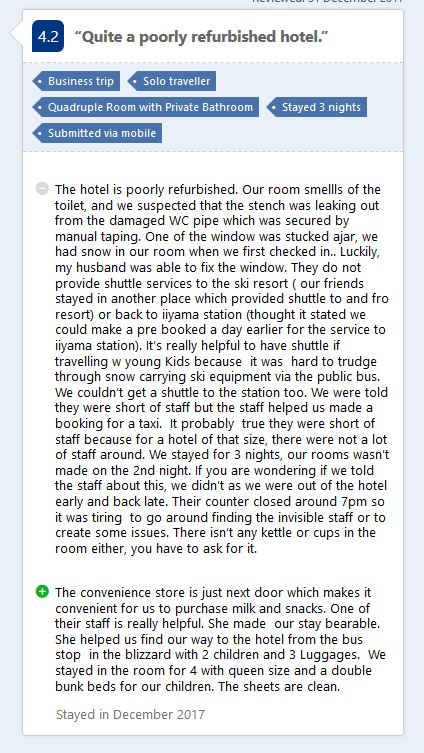Image resolution: width=424 pixels, height=753 pixels.
Task: Click the review date above the card
Action: (327, 1)
